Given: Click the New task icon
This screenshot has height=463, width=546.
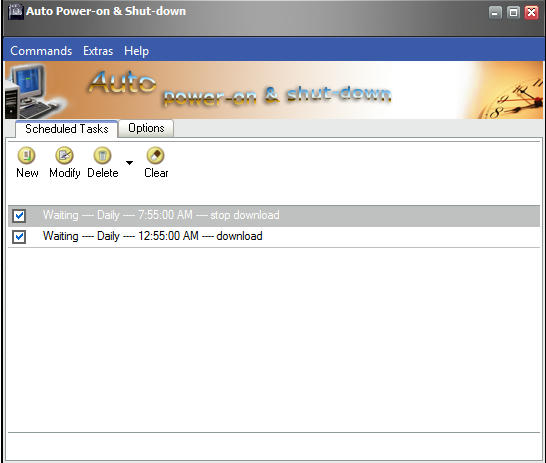Looking at the screenshot, I should pyautogui.click(x=26, y=155).
